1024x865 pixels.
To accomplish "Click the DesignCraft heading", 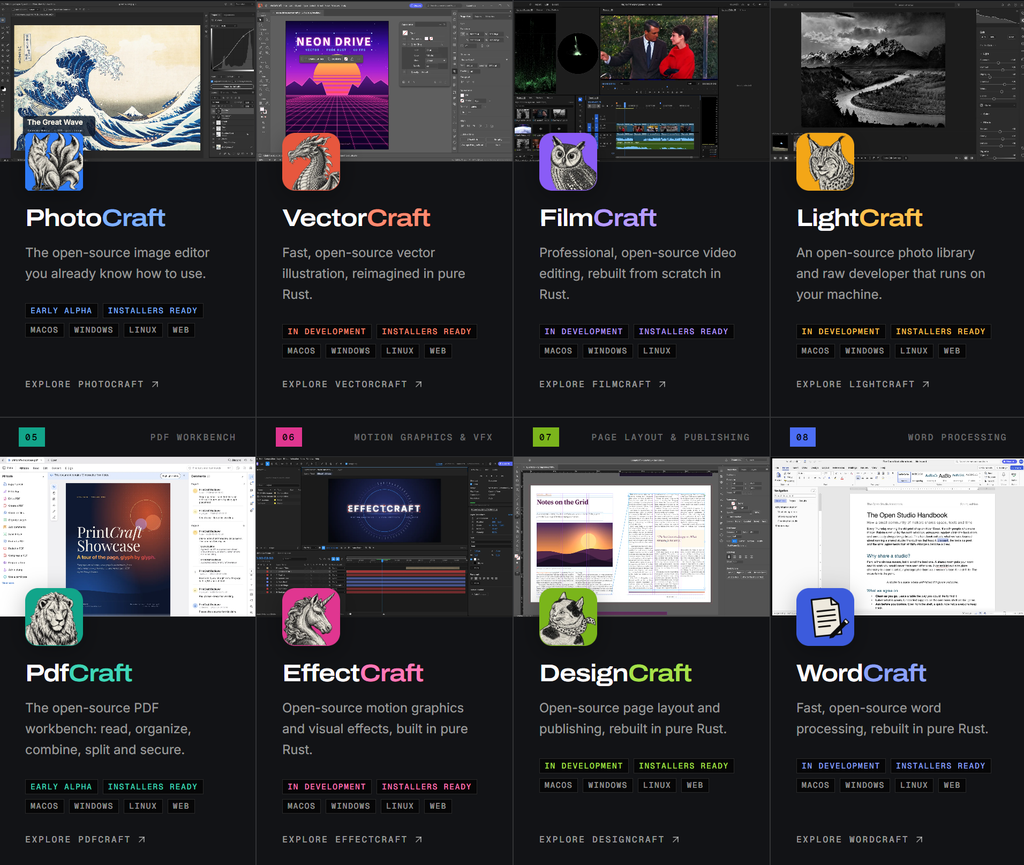I will [615, 674].
